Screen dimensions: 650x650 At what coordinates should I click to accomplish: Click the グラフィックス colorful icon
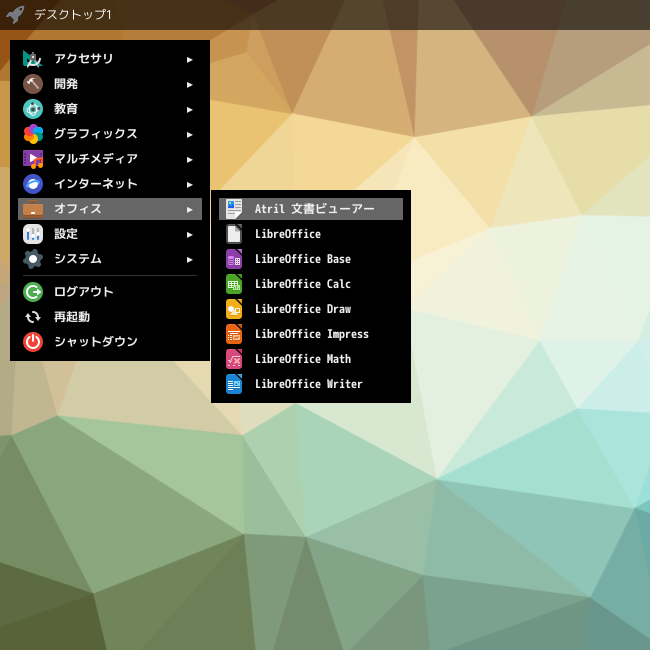33,134
